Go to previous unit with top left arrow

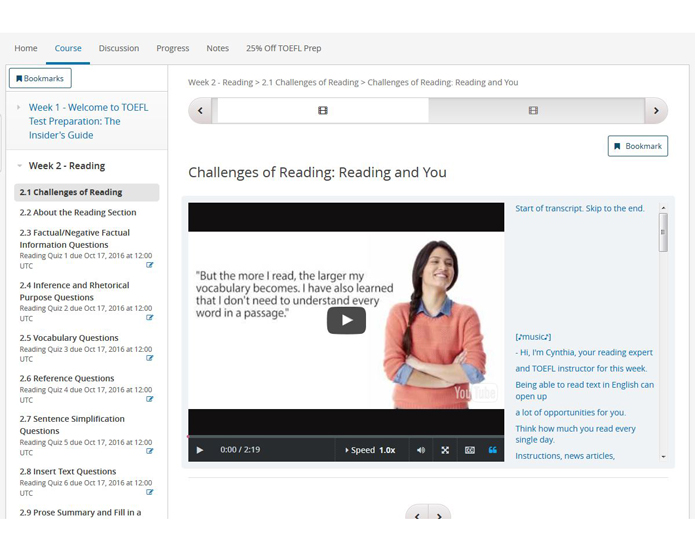(x=200, y=110)
